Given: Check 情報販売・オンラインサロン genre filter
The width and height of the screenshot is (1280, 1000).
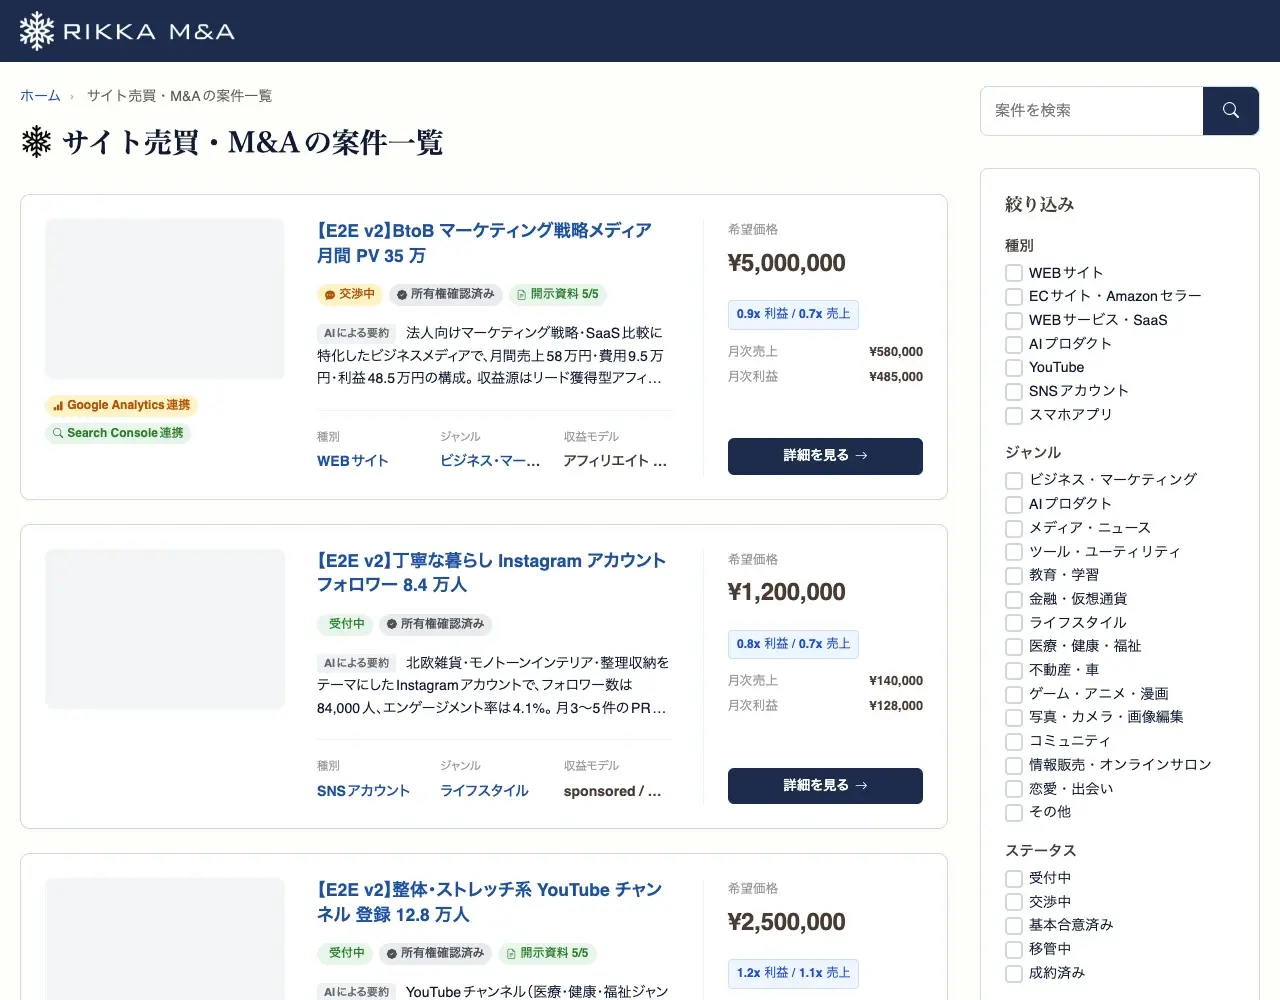Looking at the screenshot, I should pos(1014,765).
